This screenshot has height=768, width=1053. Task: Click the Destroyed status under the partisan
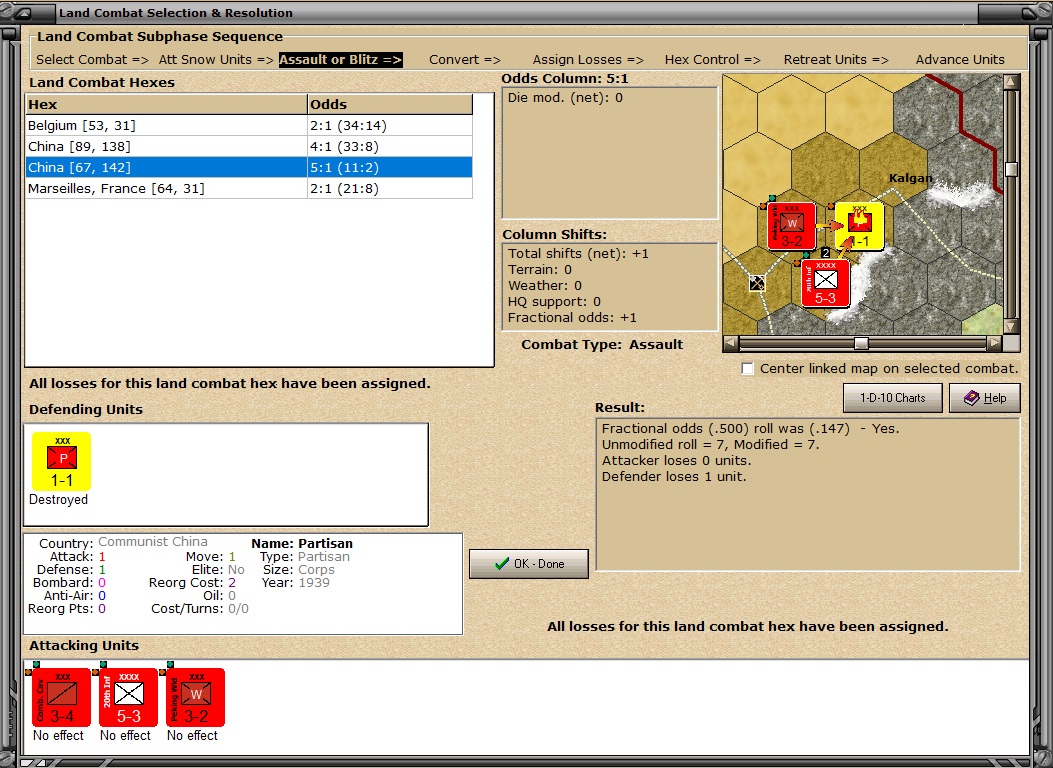pyautogui.click(x=58, y=499)
